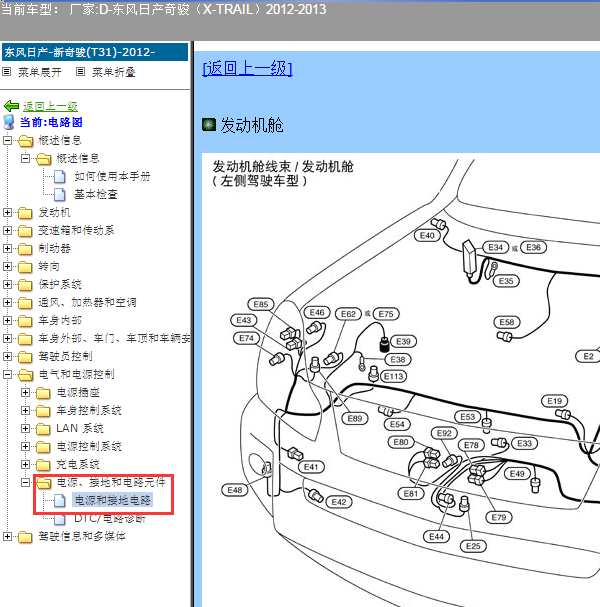Click 菜单折叠 to collapse all menus
600x607 pixels.
coord(114,72)
